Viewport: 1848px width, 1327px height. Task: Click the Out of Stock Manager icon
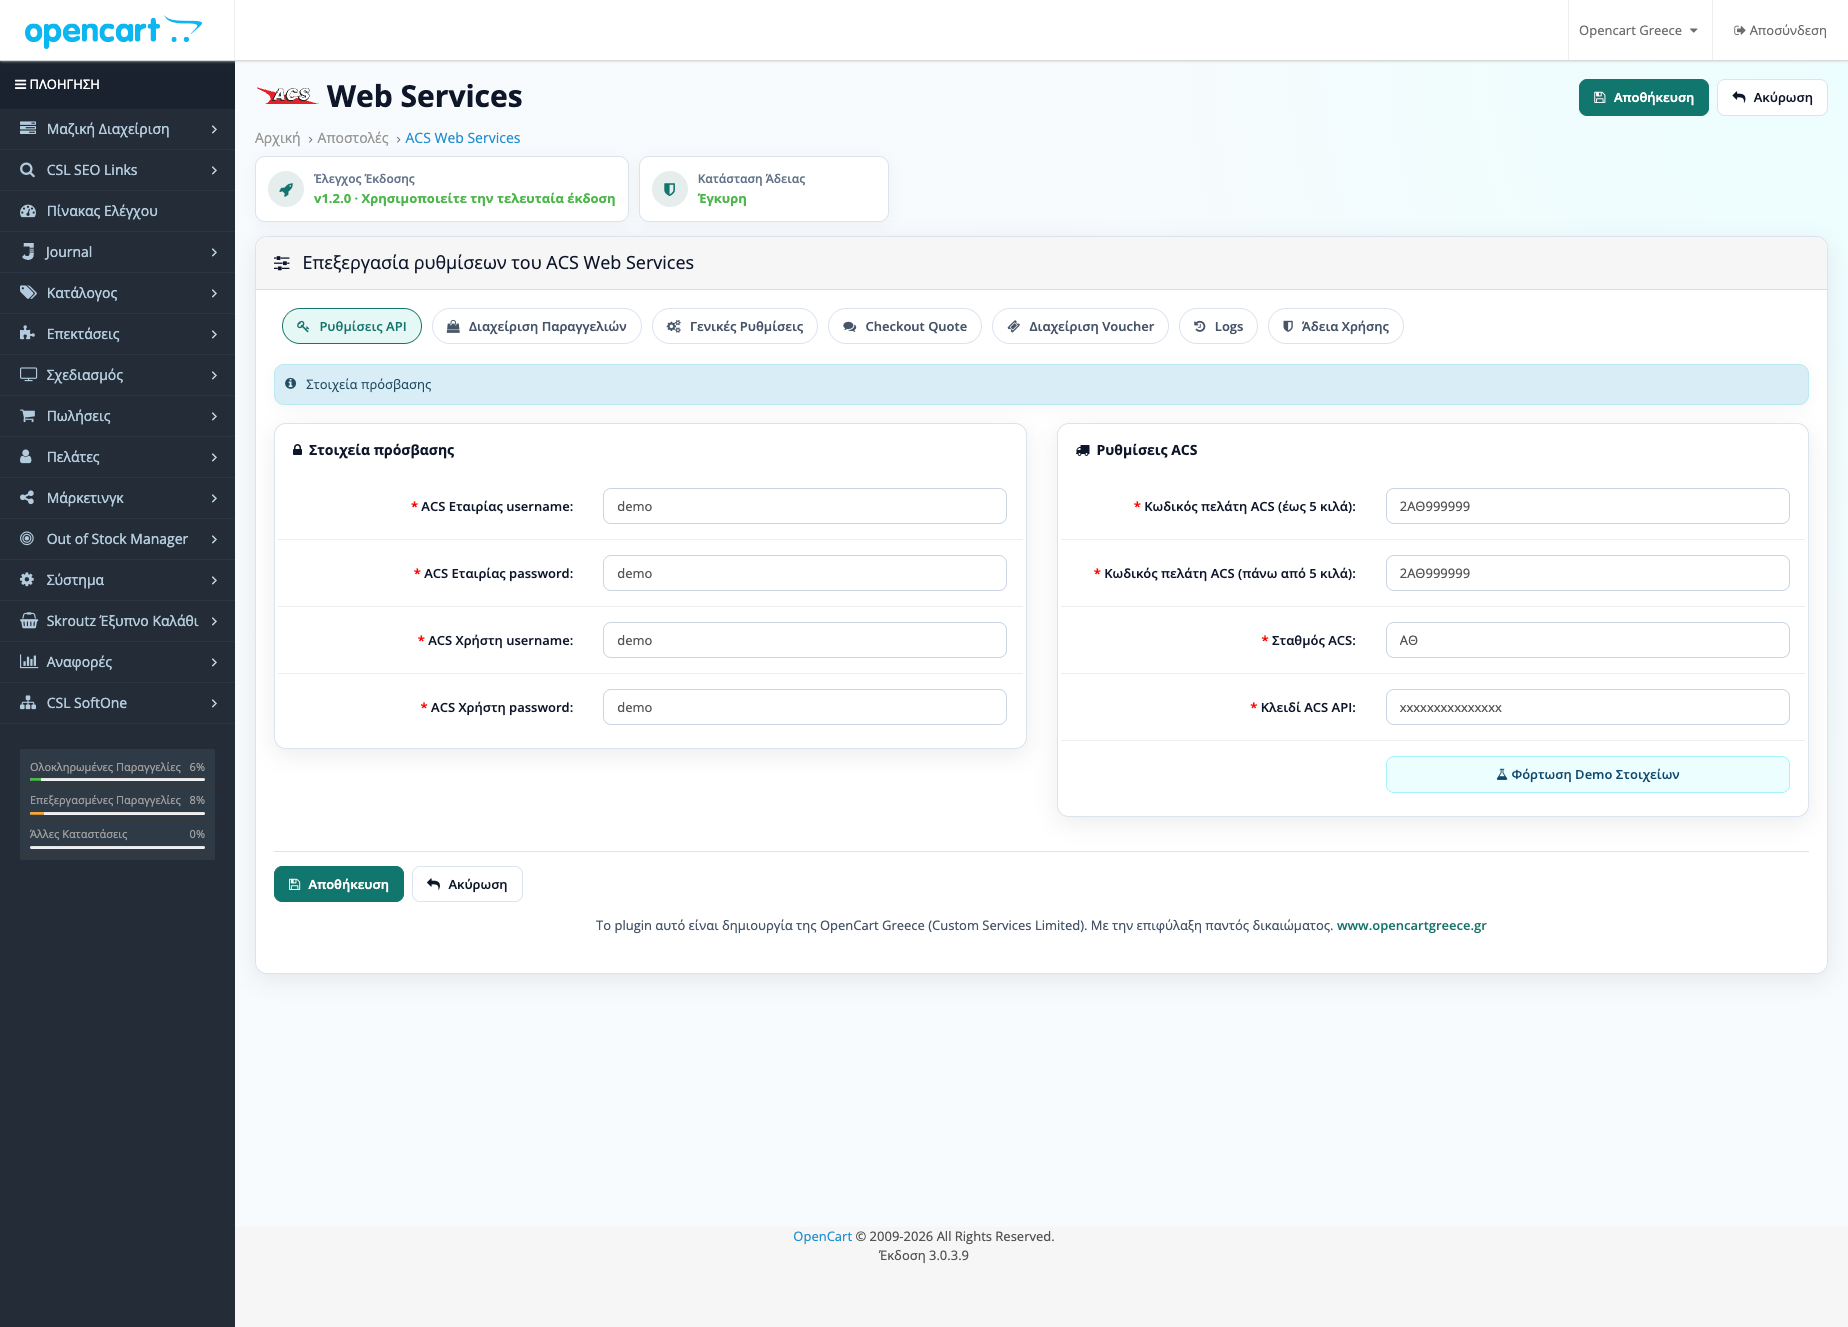coord(27,539)
